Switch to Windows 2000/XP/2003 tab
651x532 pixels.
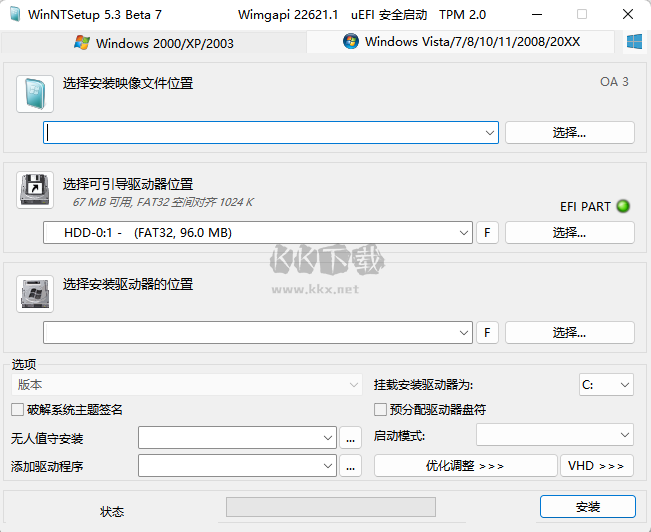(x=154, y=43)
